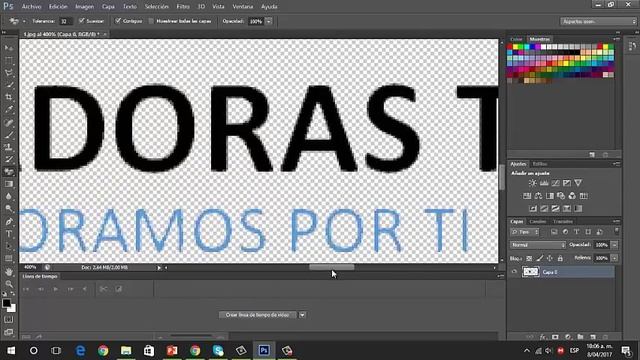Click the horizontal canvas scrollbar thumb
This screenshot has height=360, width=640.
pyautogui.click(x=331, y=267)
